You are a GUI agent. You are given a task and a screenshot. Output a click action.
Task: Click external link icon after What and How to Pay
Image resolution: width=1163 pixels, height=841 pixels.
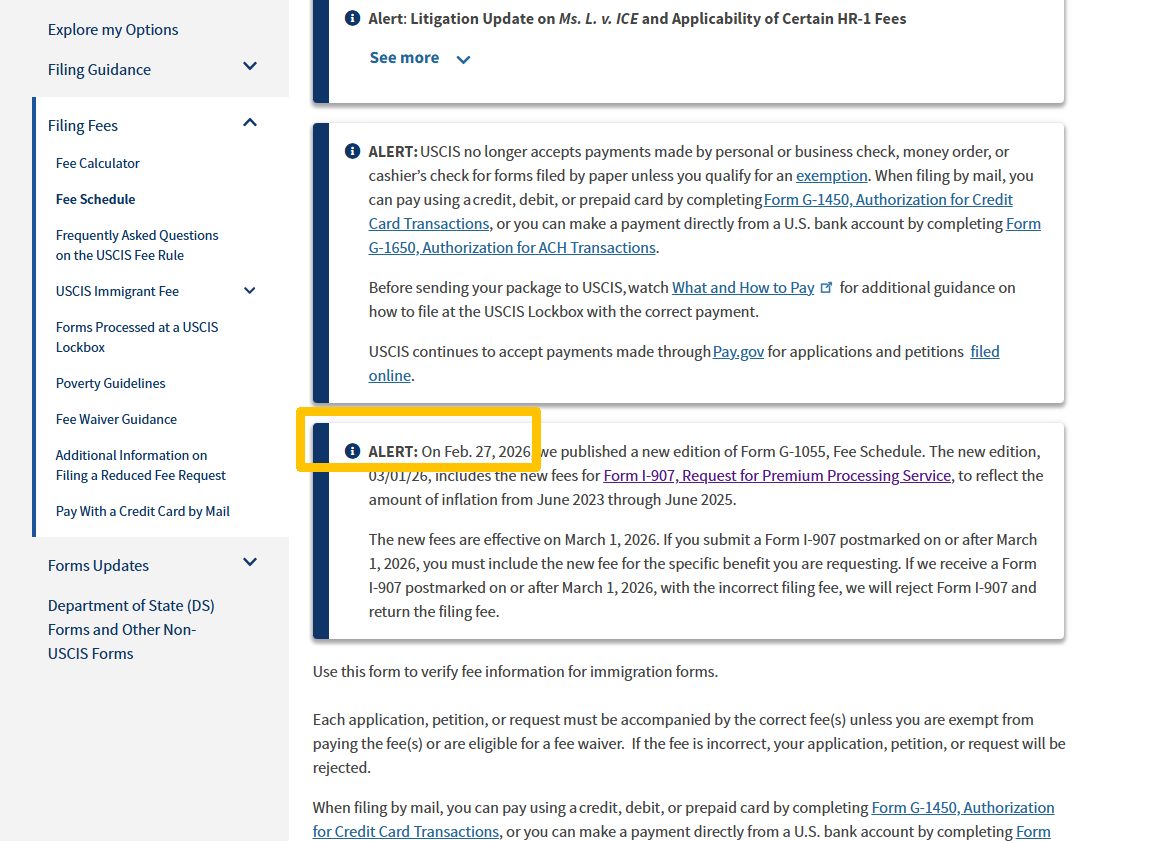tap(826, 287)
